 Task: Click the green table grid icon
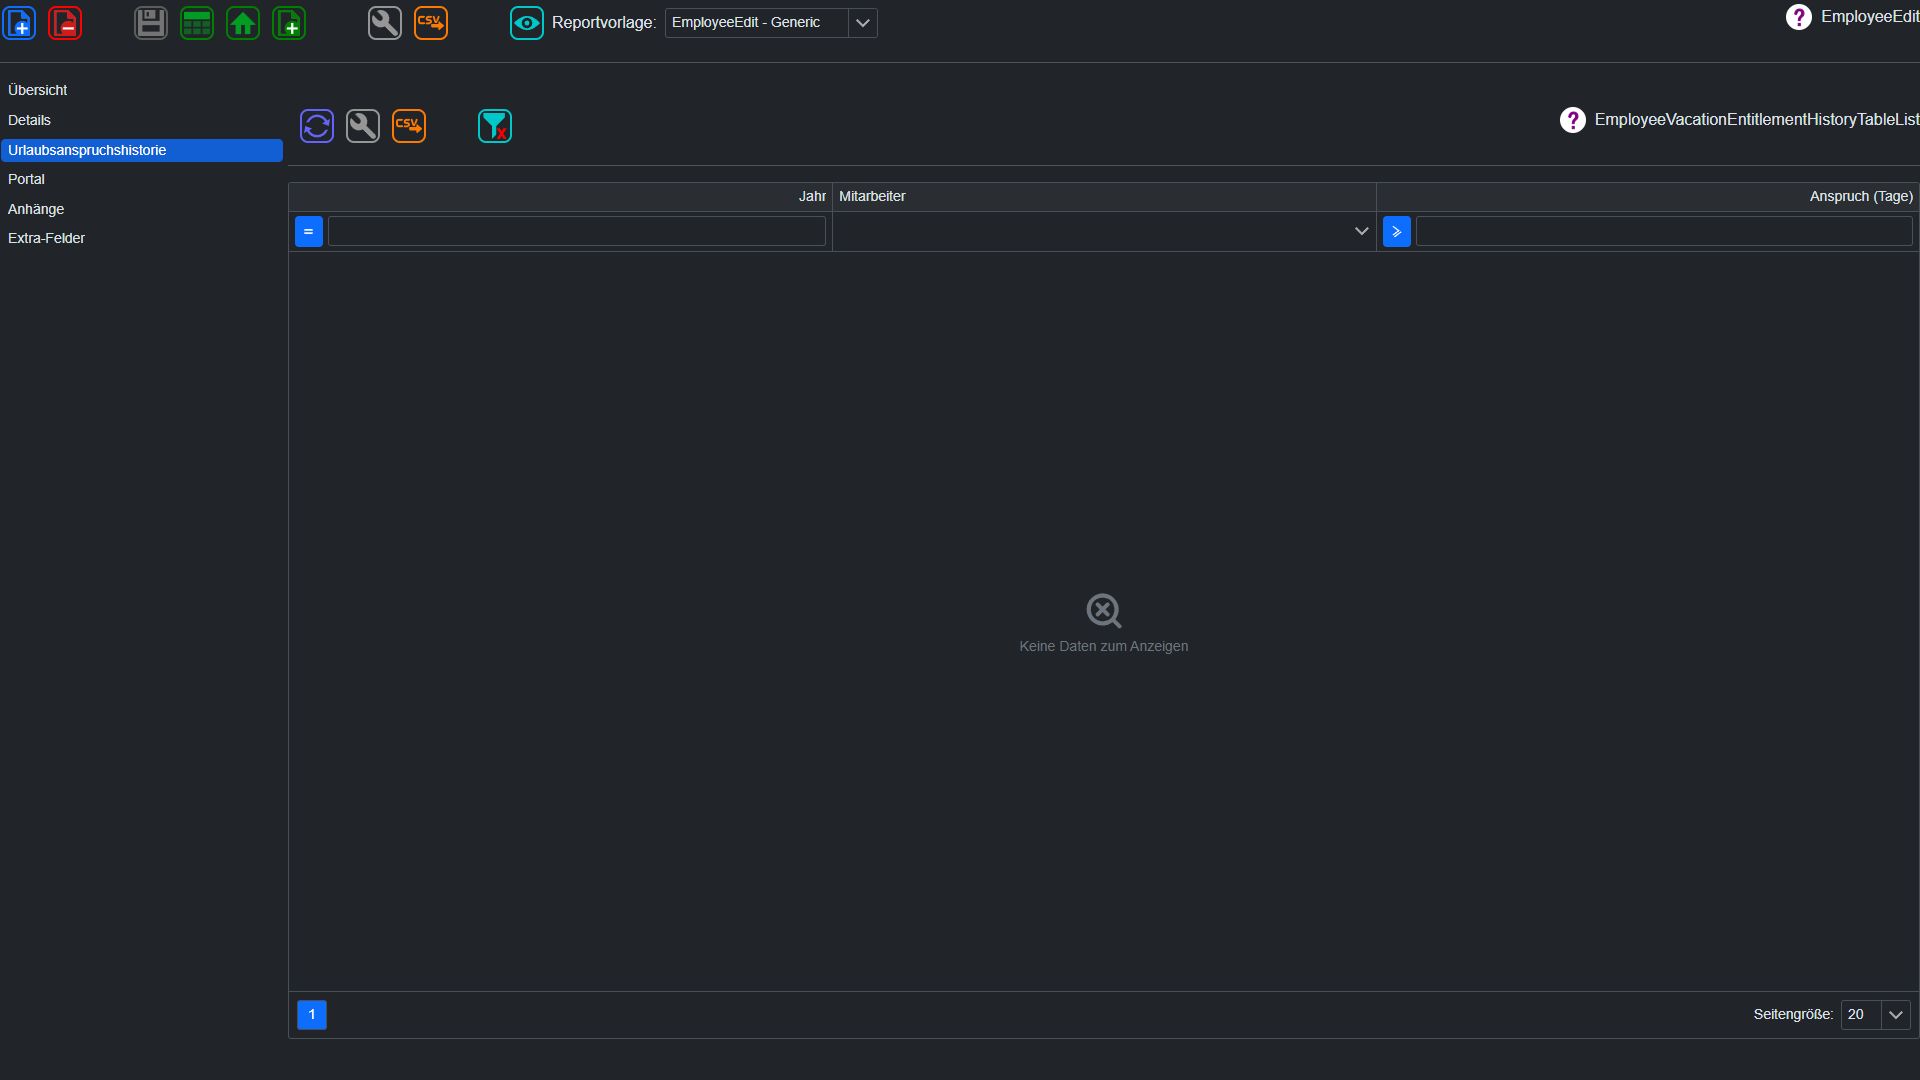[197, 23]
